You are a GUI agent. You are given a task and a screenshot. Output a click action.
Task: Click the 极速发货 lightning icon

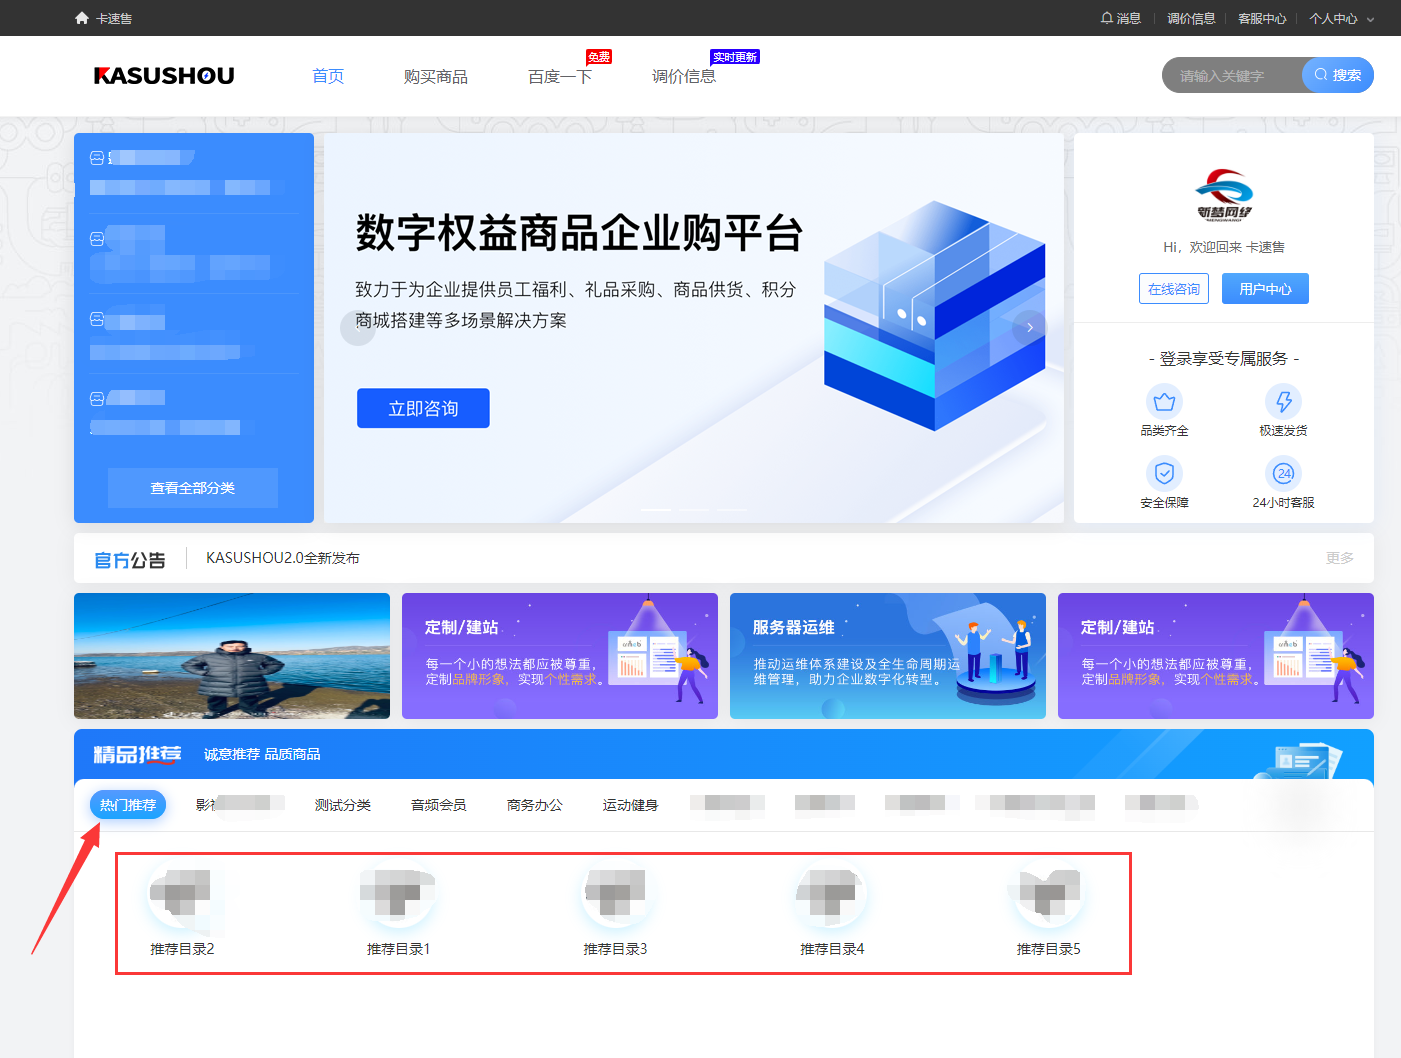pyautogui.click(x=1284, y=402)
